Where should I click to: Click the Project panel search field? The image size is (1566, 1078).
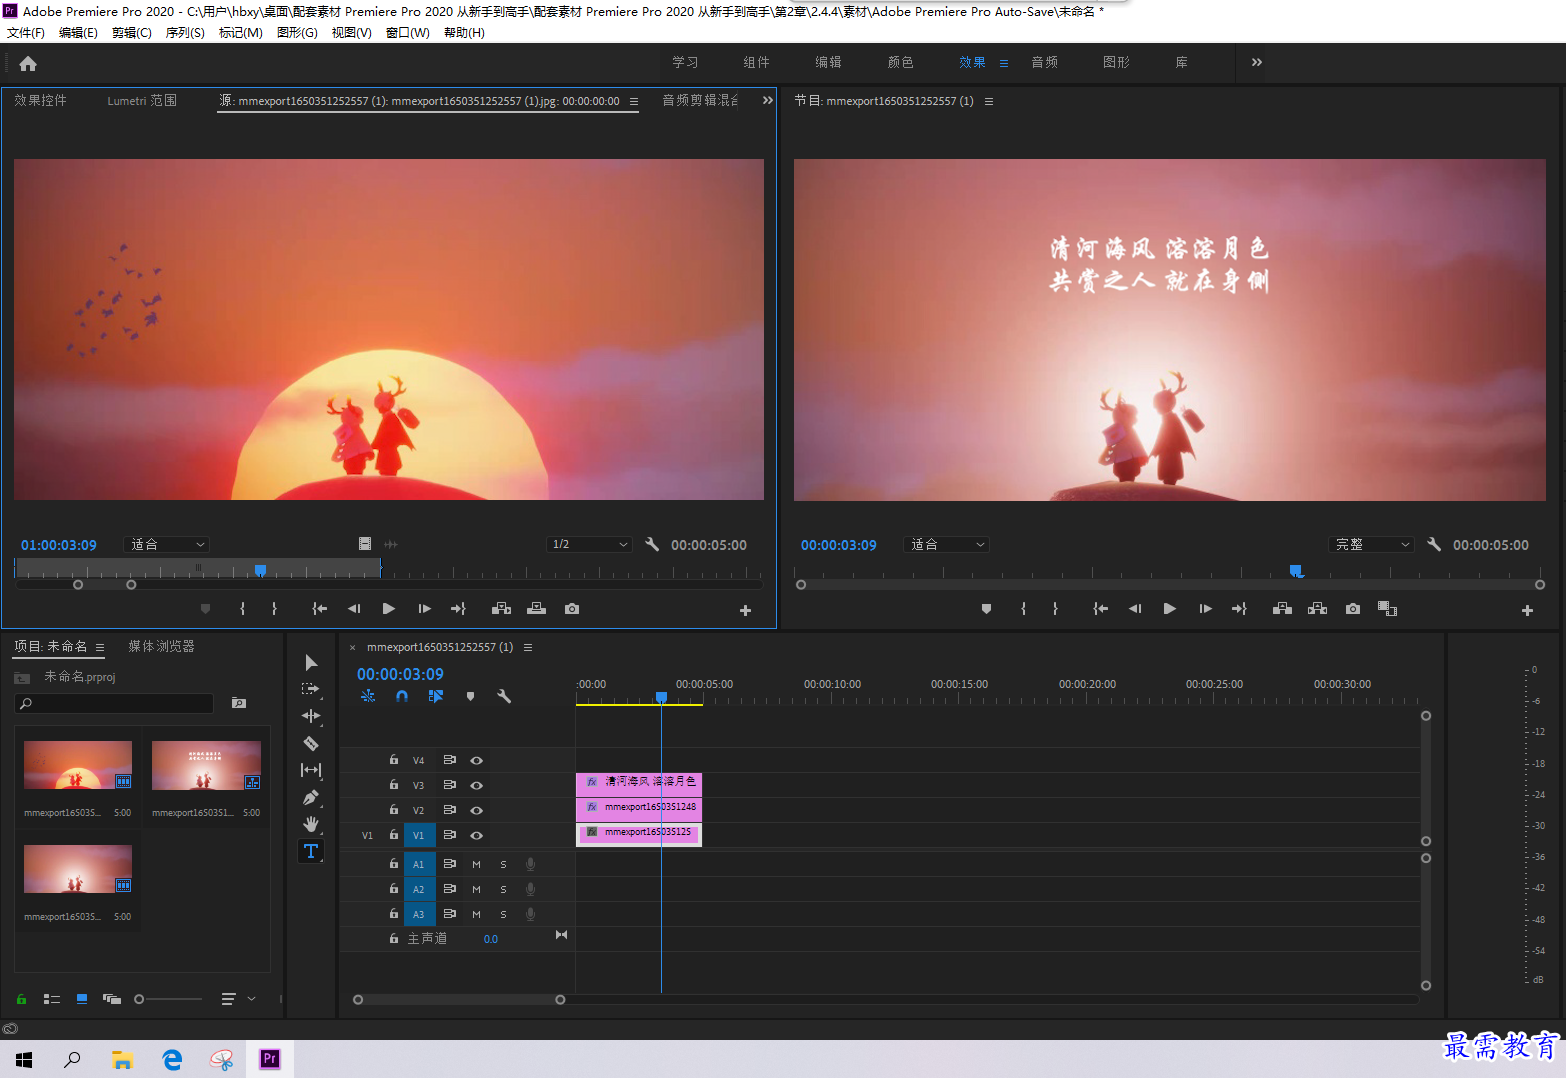[115, 703]
